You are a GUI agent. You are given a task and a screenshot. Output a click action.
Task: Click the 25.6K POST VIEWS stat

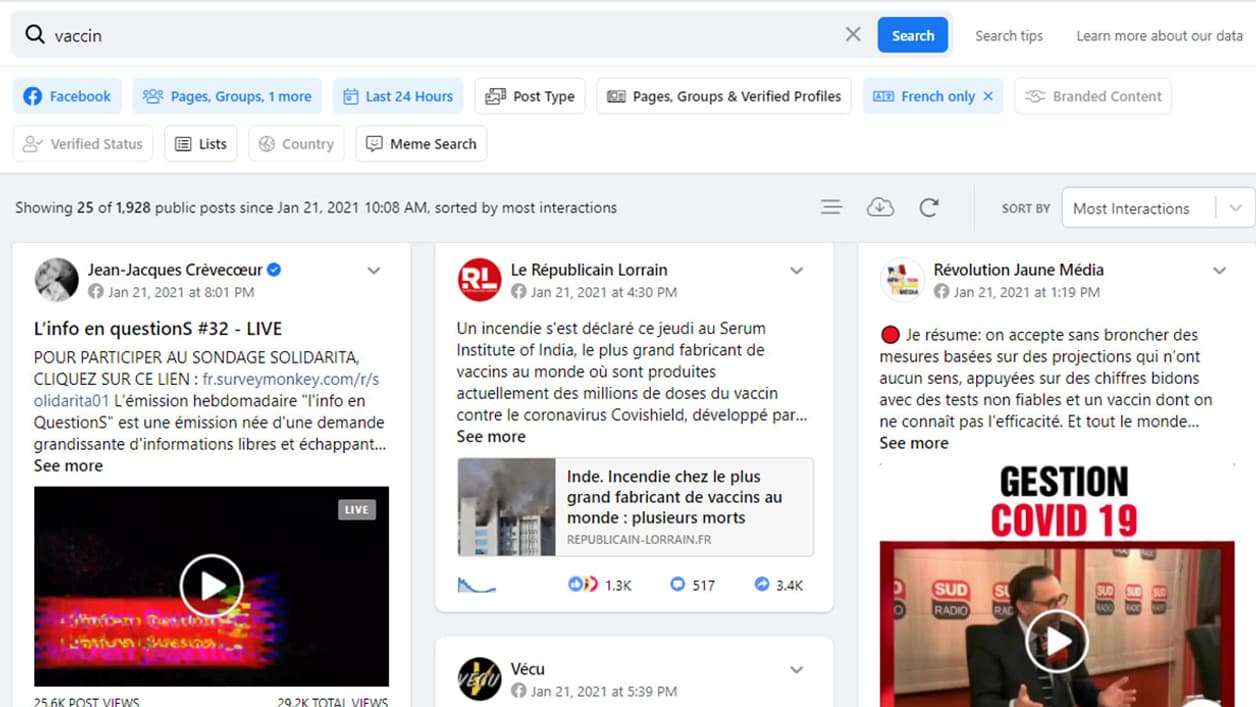point(87,700)
